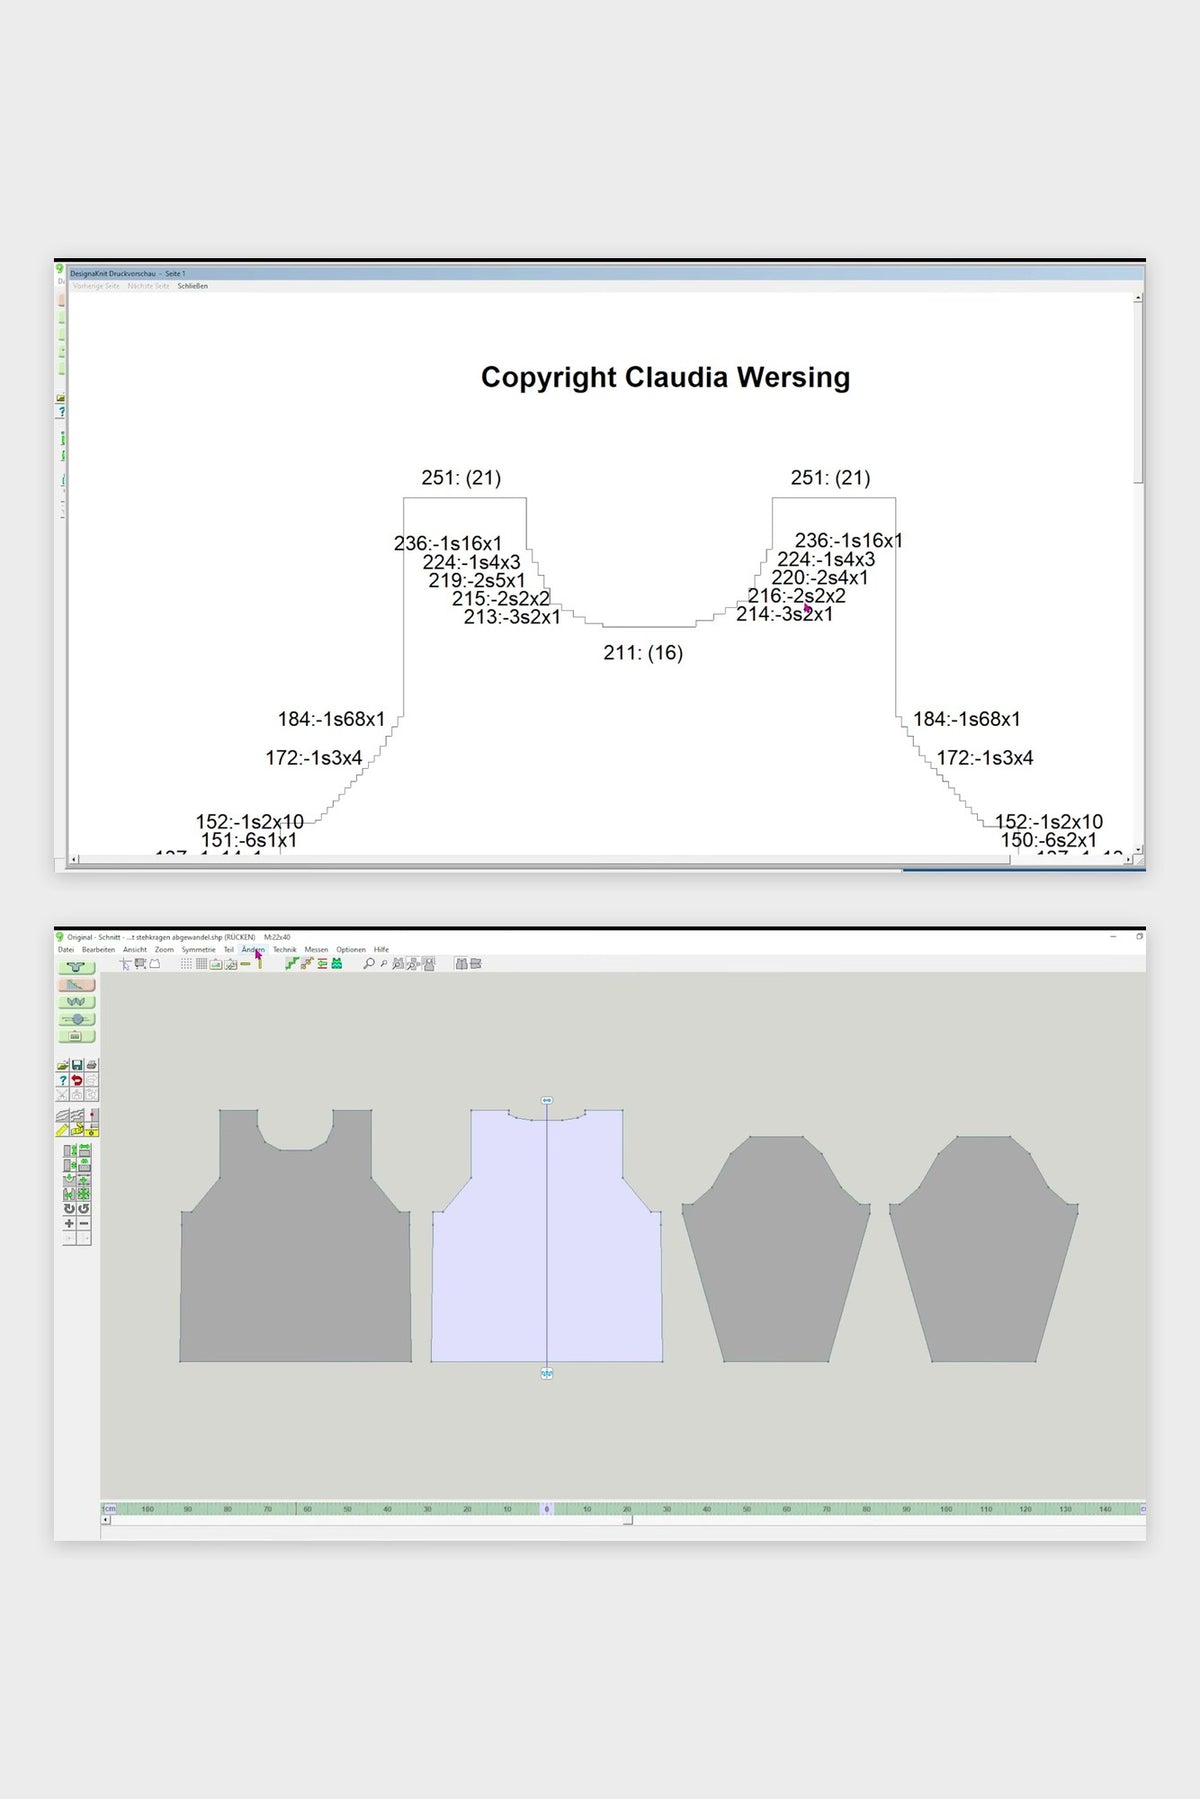Image resolution: width=1200 pixels, height=1799 pixels.
Task: Click the magnifying glass zoom icon
Action: (x=369, y=964)
